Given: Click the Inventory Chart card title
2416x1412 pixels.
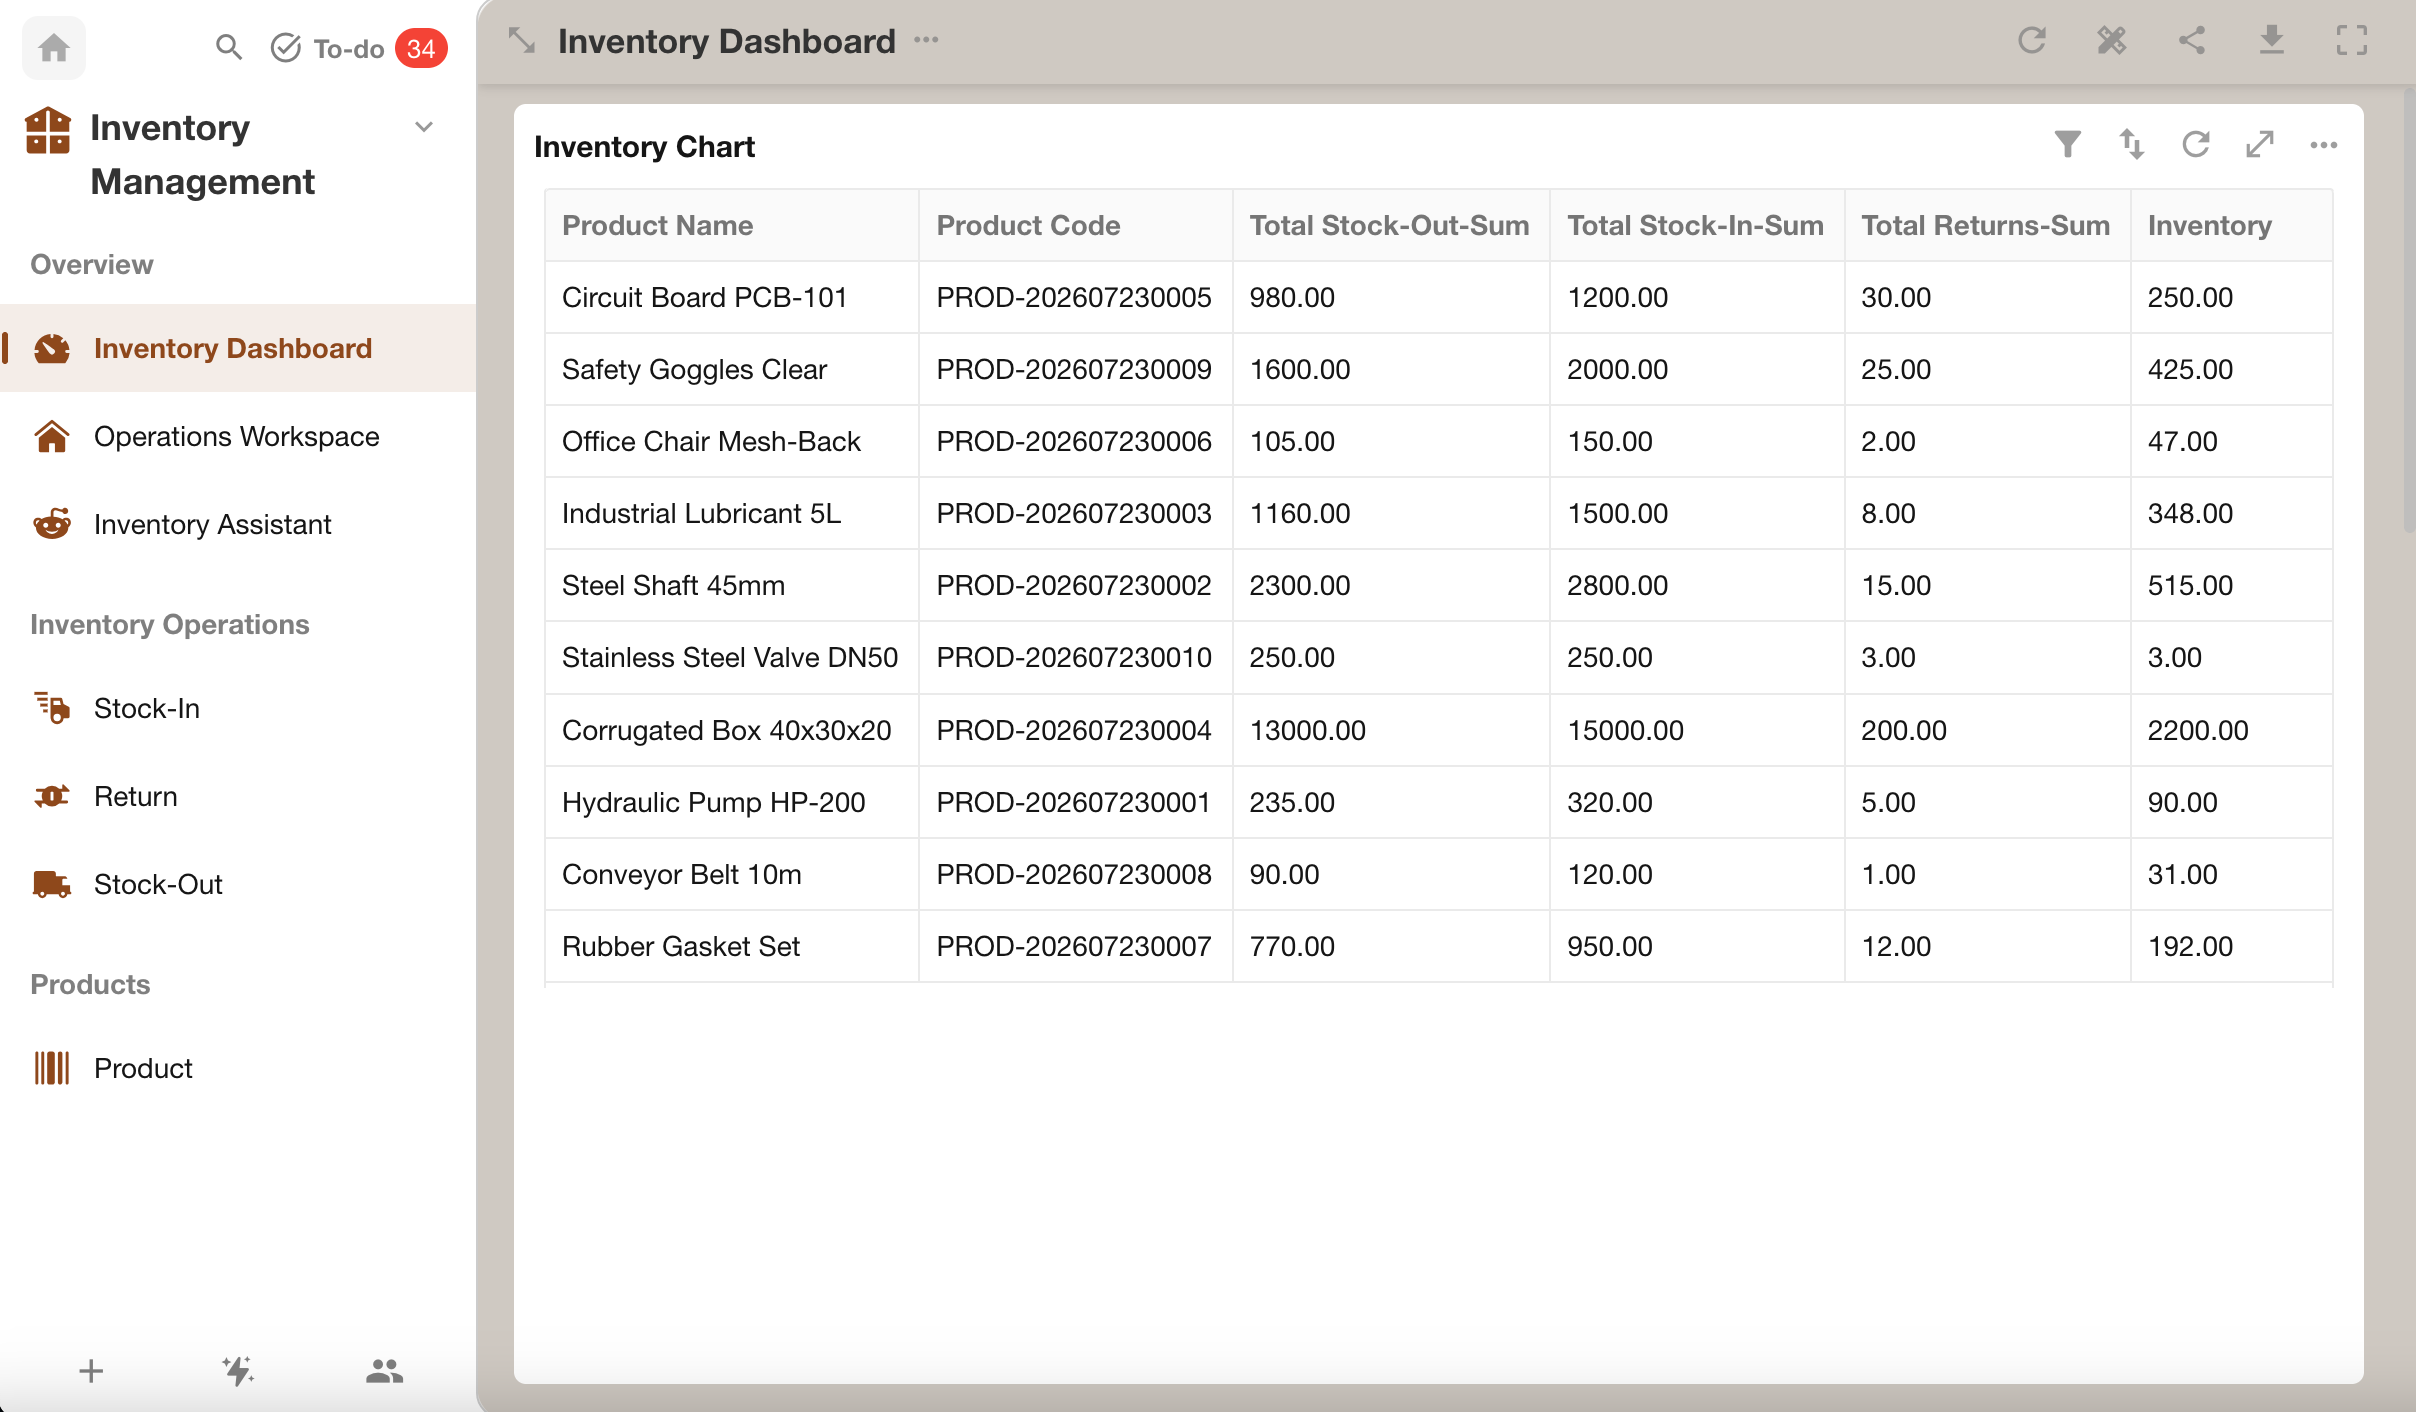Looking at the screenshot, I should (x=644, y=146).
